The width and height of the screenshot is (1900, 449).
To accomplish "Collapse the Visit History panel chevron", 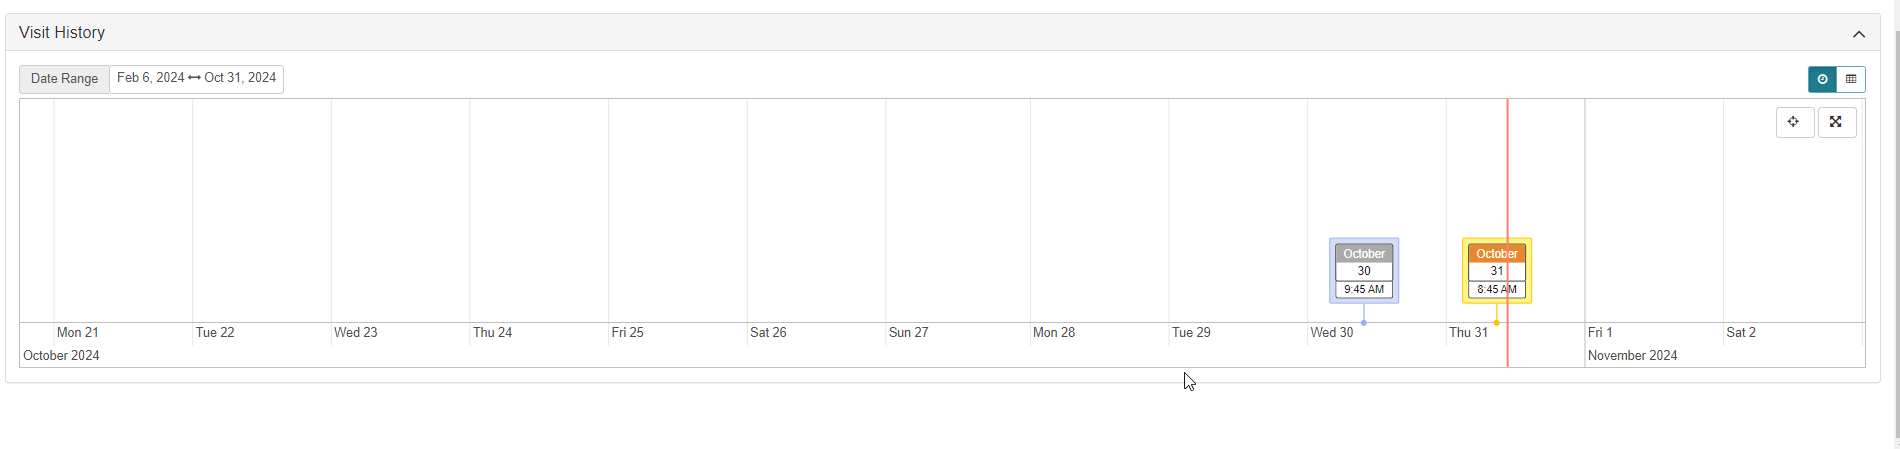I will click(x=1859, y=33).
